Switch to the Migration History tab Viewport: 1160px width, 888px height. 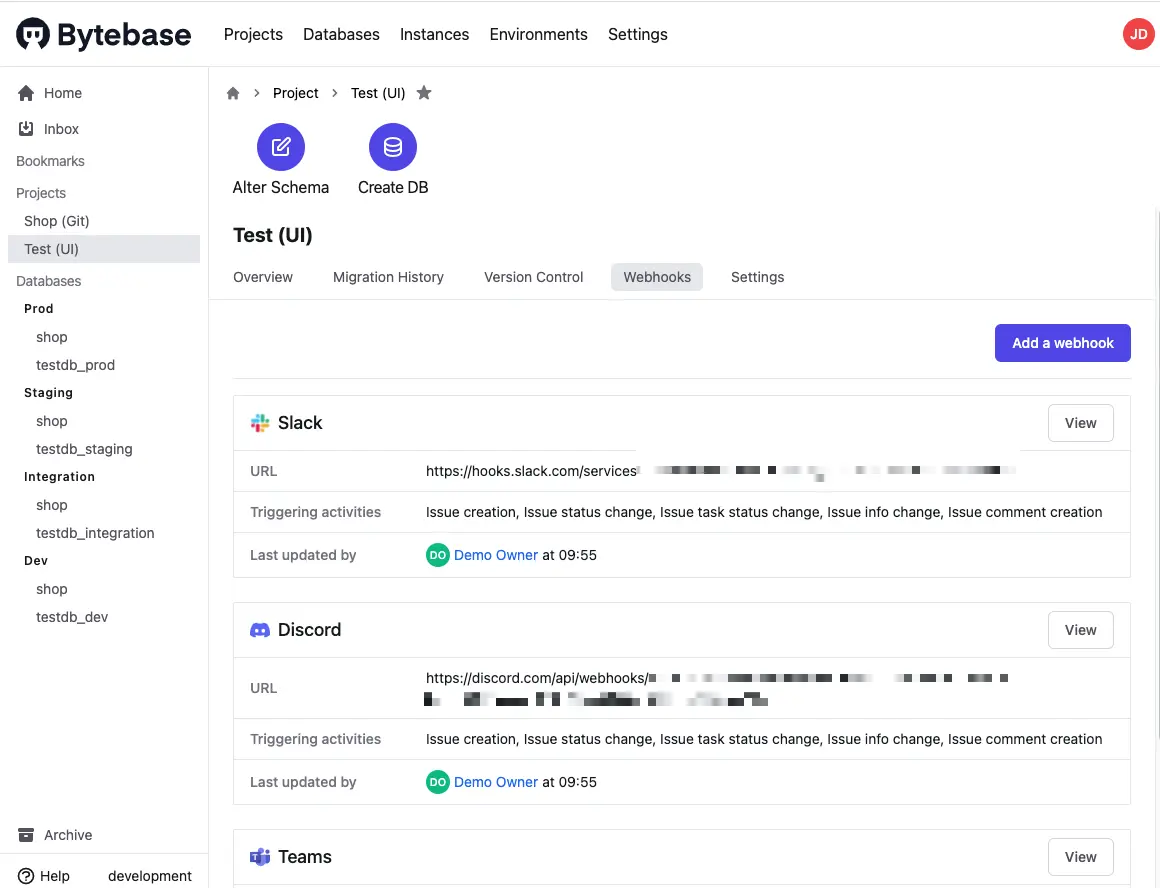click(388, 277)
